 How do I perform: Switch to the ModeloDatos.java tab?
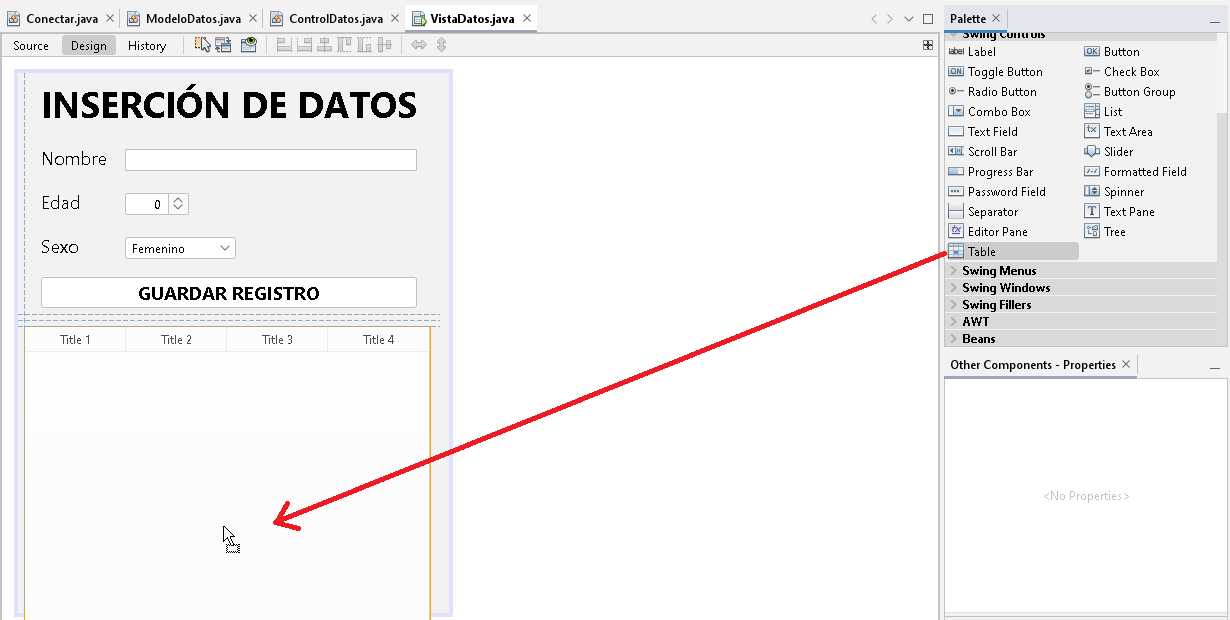click(x=192, y=19)
